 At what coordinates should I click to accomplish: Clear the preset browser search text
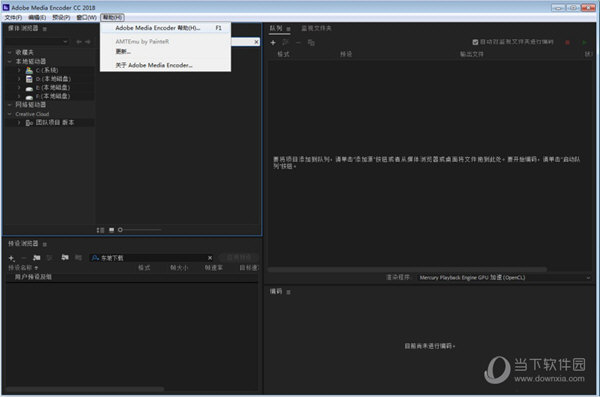click(x=210, y=258)
